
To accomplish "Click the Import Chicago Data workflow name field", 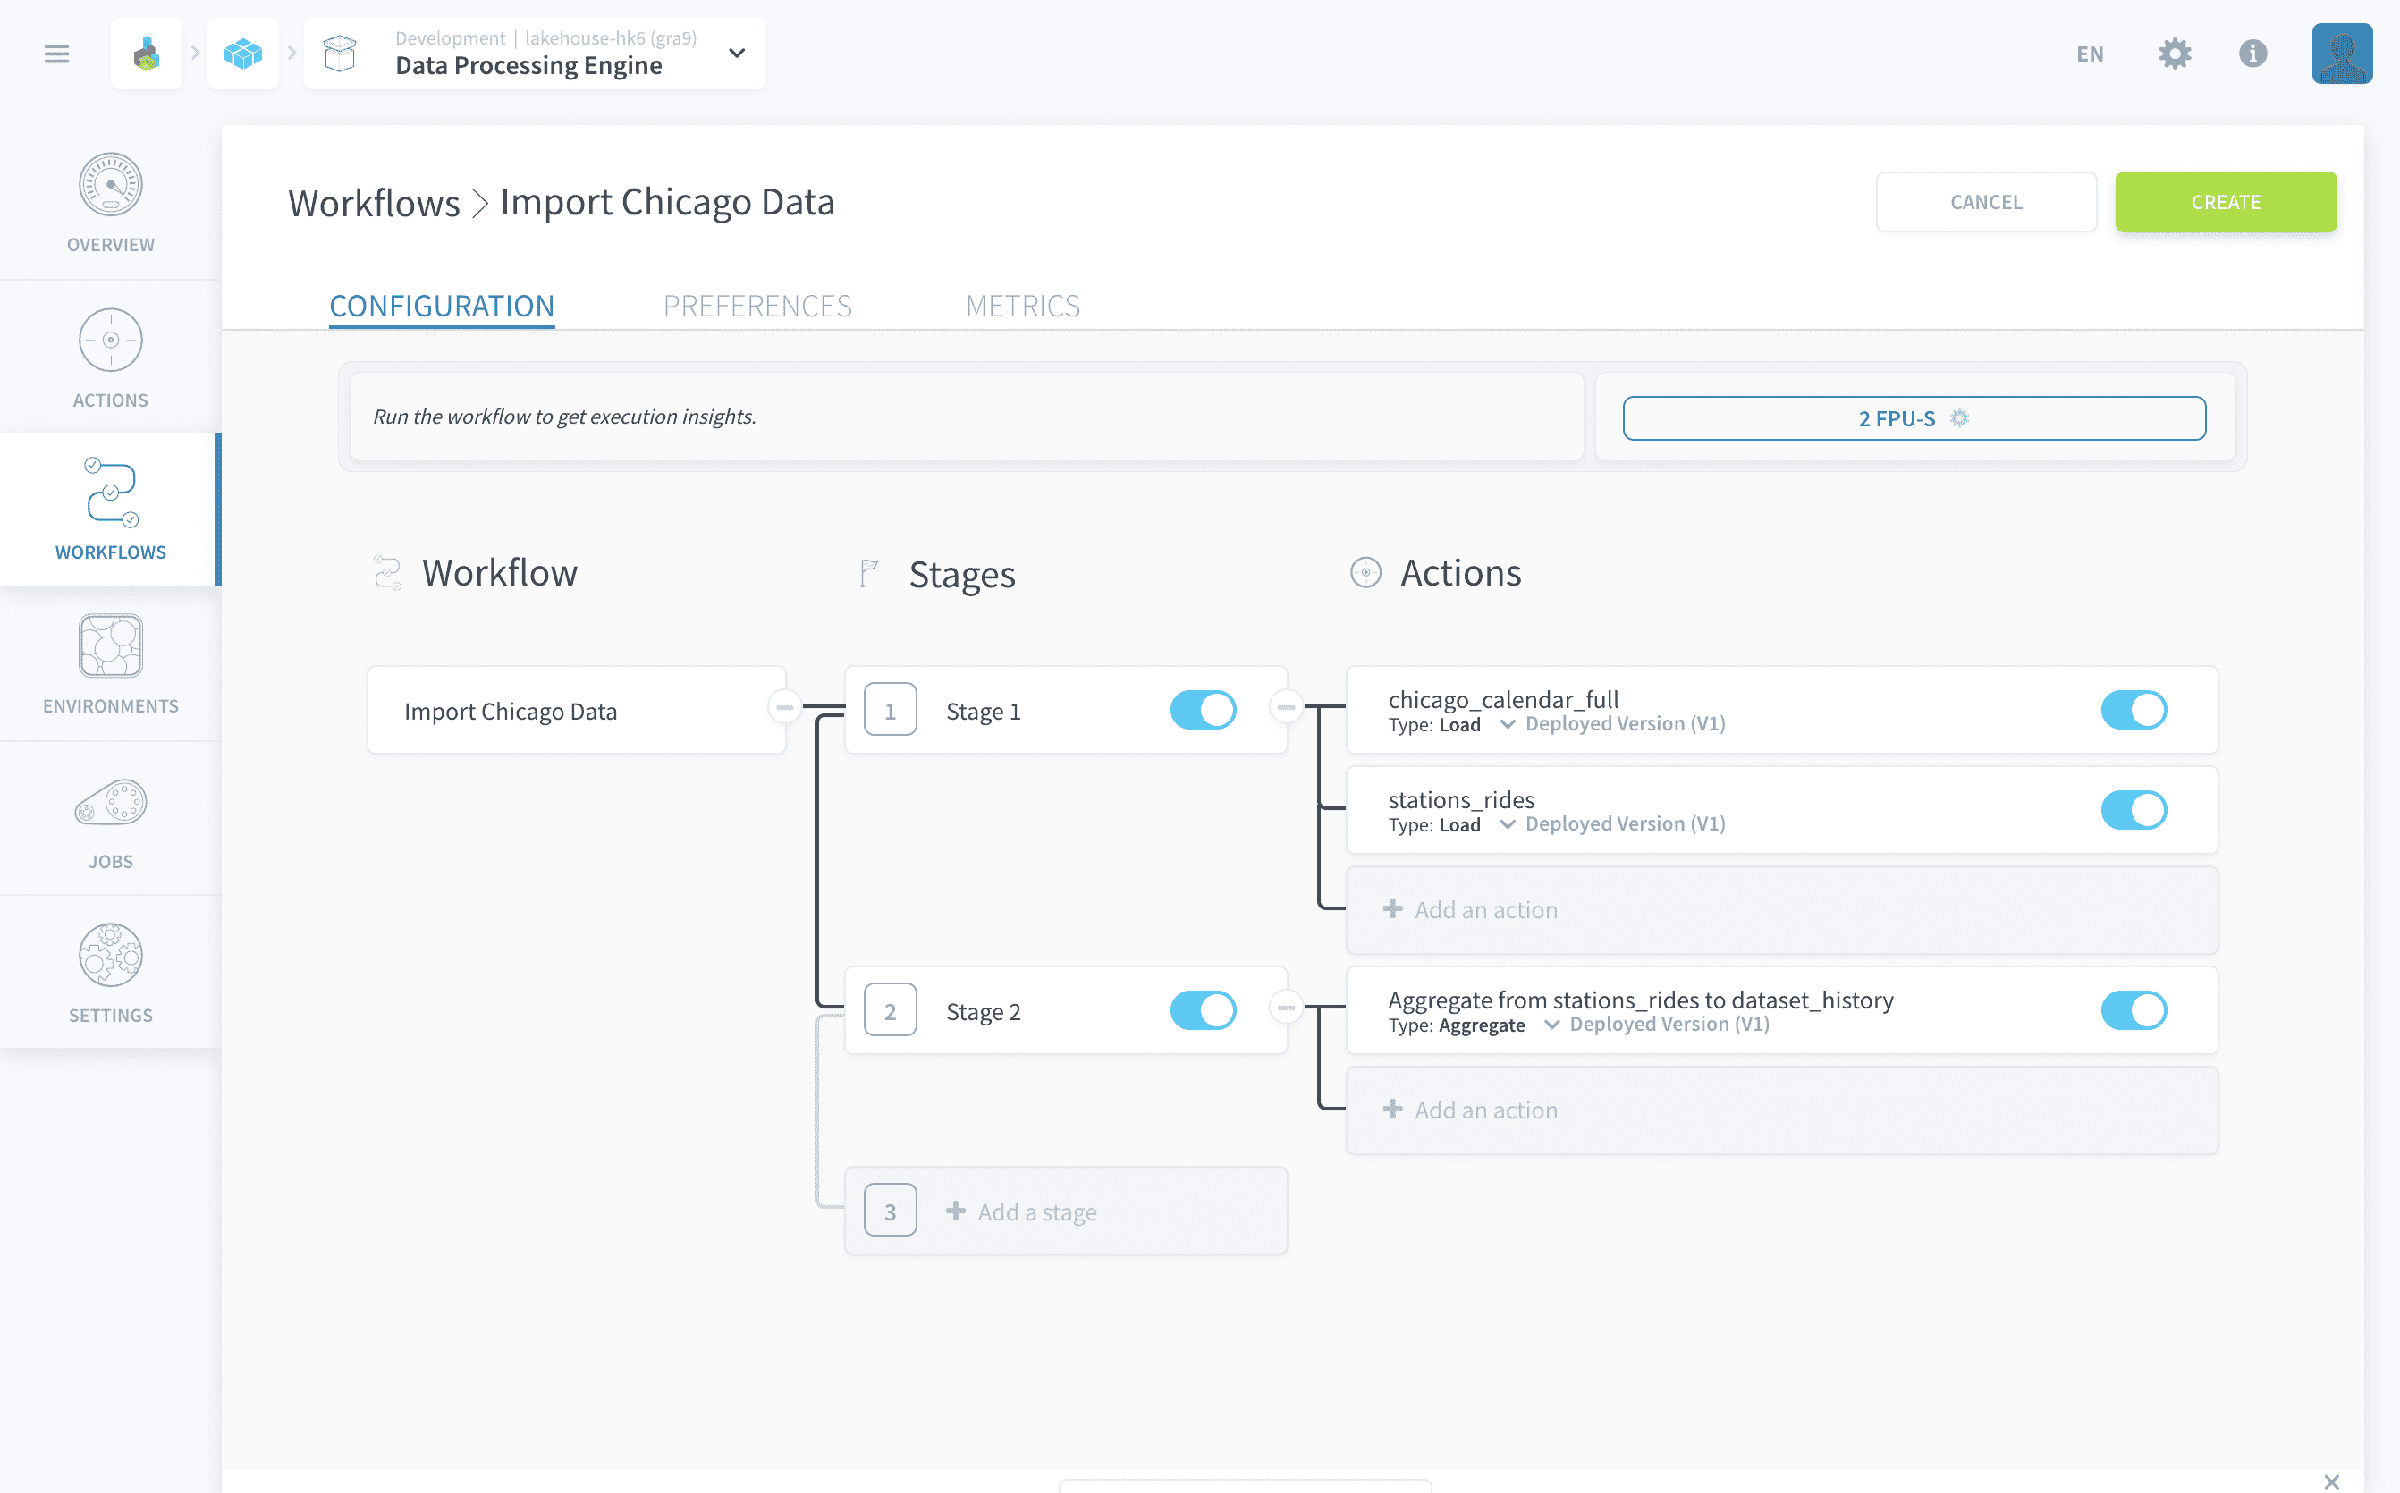I will [576, 711].
